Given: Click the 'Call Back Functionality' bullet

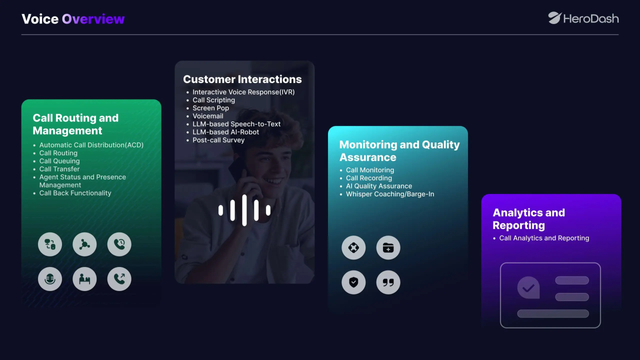Looking at the screenshot, I should pyautogui.click(x=75, y=193).
